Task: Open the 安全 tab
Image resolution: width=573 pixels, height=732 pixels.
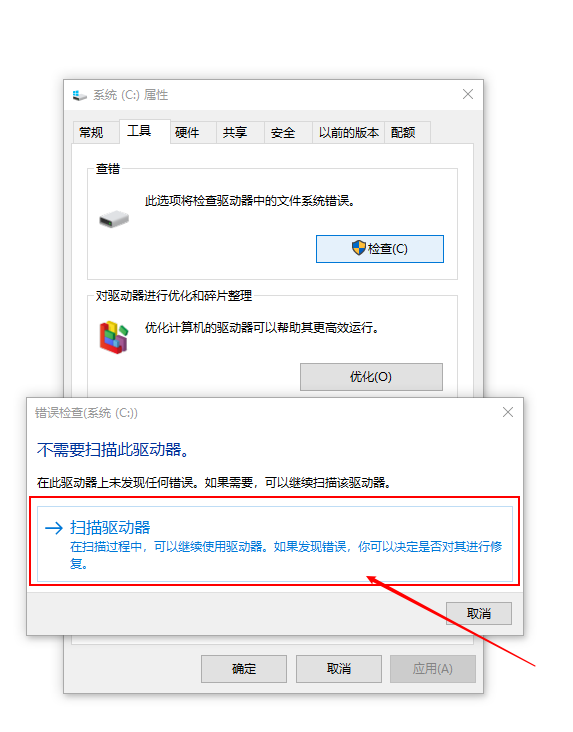Action: point(283,133)
